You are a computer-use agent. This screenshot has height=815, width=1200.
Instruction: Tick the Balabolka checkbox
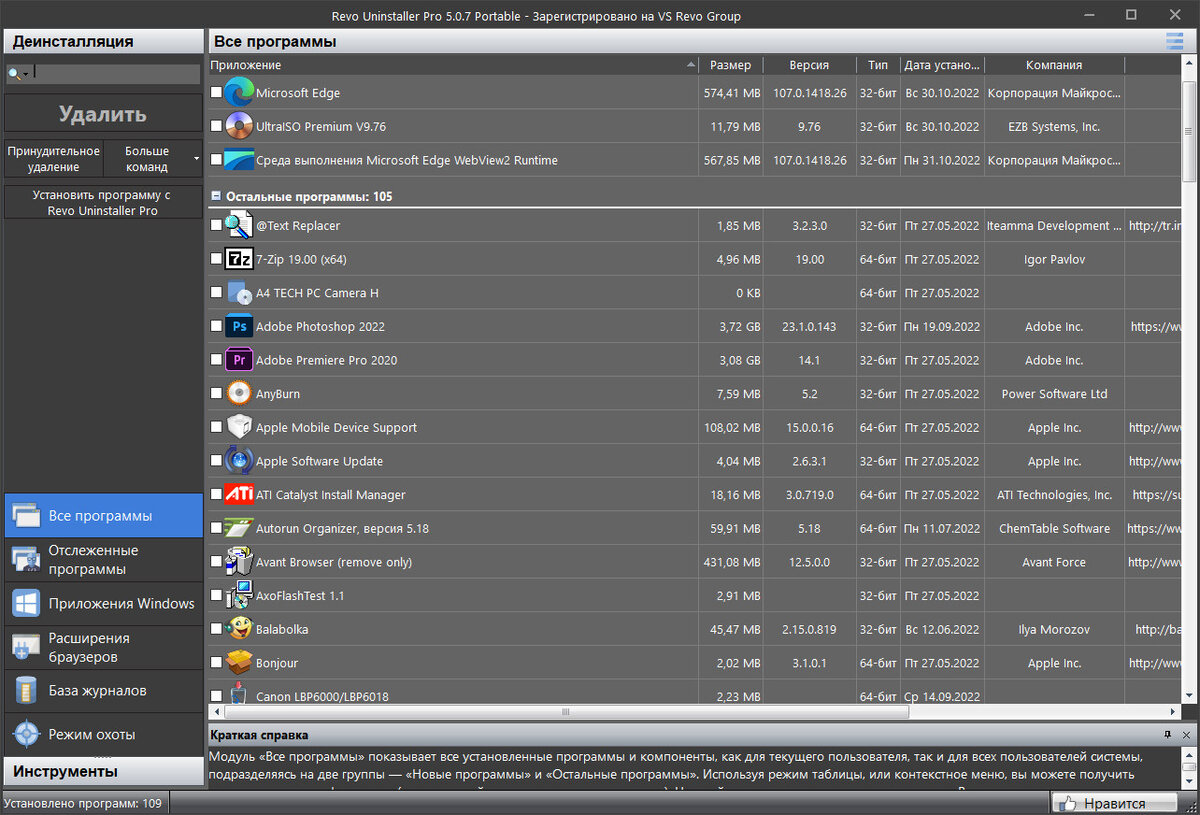tap(216, 629)
